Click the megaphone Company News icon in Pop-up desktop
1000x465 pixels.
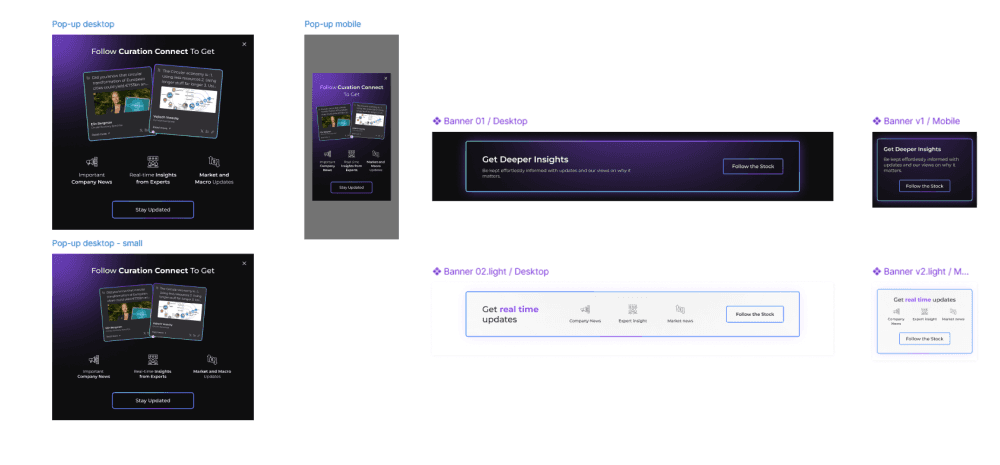click(92, 162)
